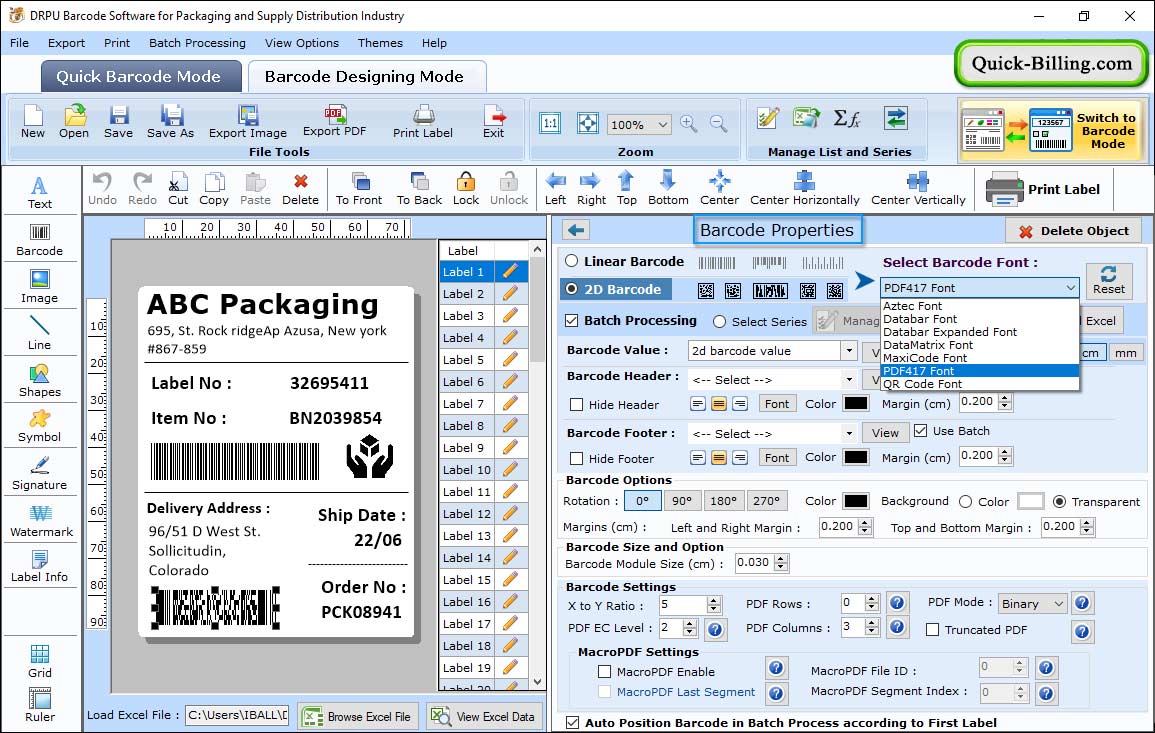Collapse the Select Barcode Font dropdown

point(1070,287)
